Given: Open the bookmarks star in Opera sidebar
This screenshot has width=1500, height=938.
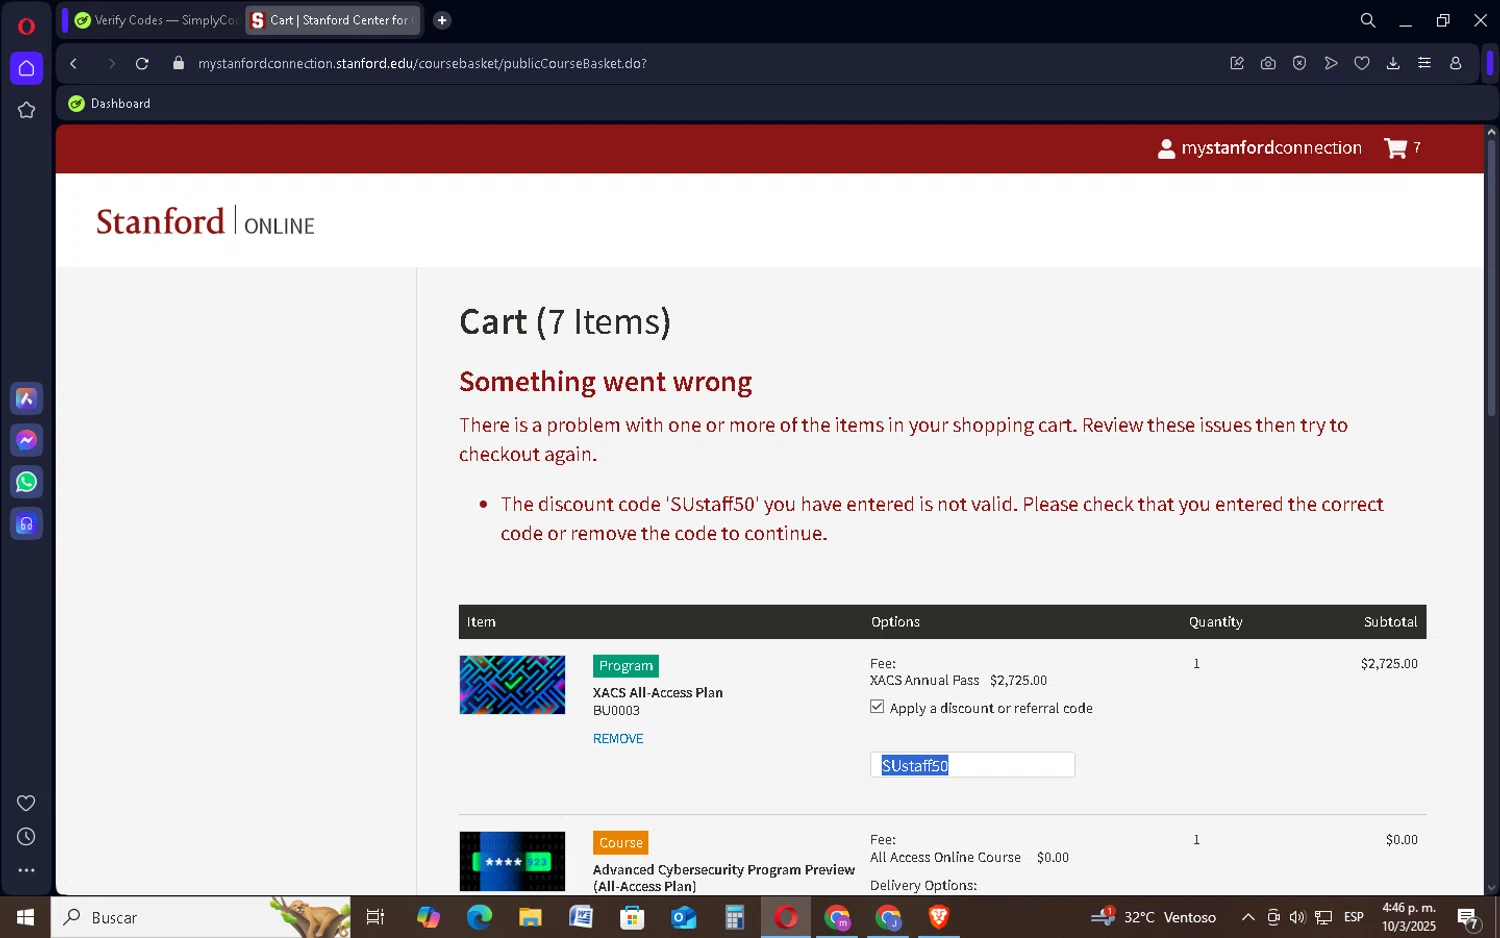Looking at the screenshot, I should click(x=27, y=110).
